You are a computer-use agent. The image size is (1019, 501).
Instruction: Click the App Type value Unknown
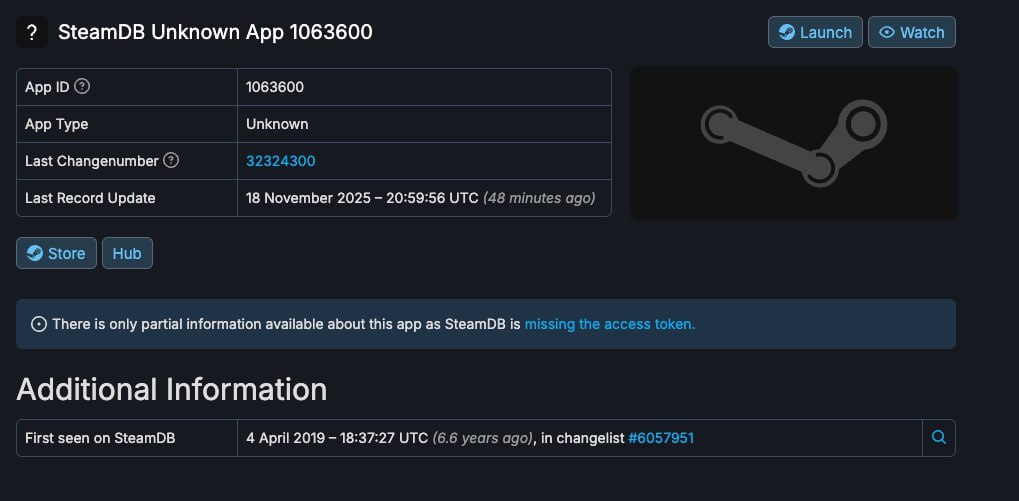tap(277, 124)
